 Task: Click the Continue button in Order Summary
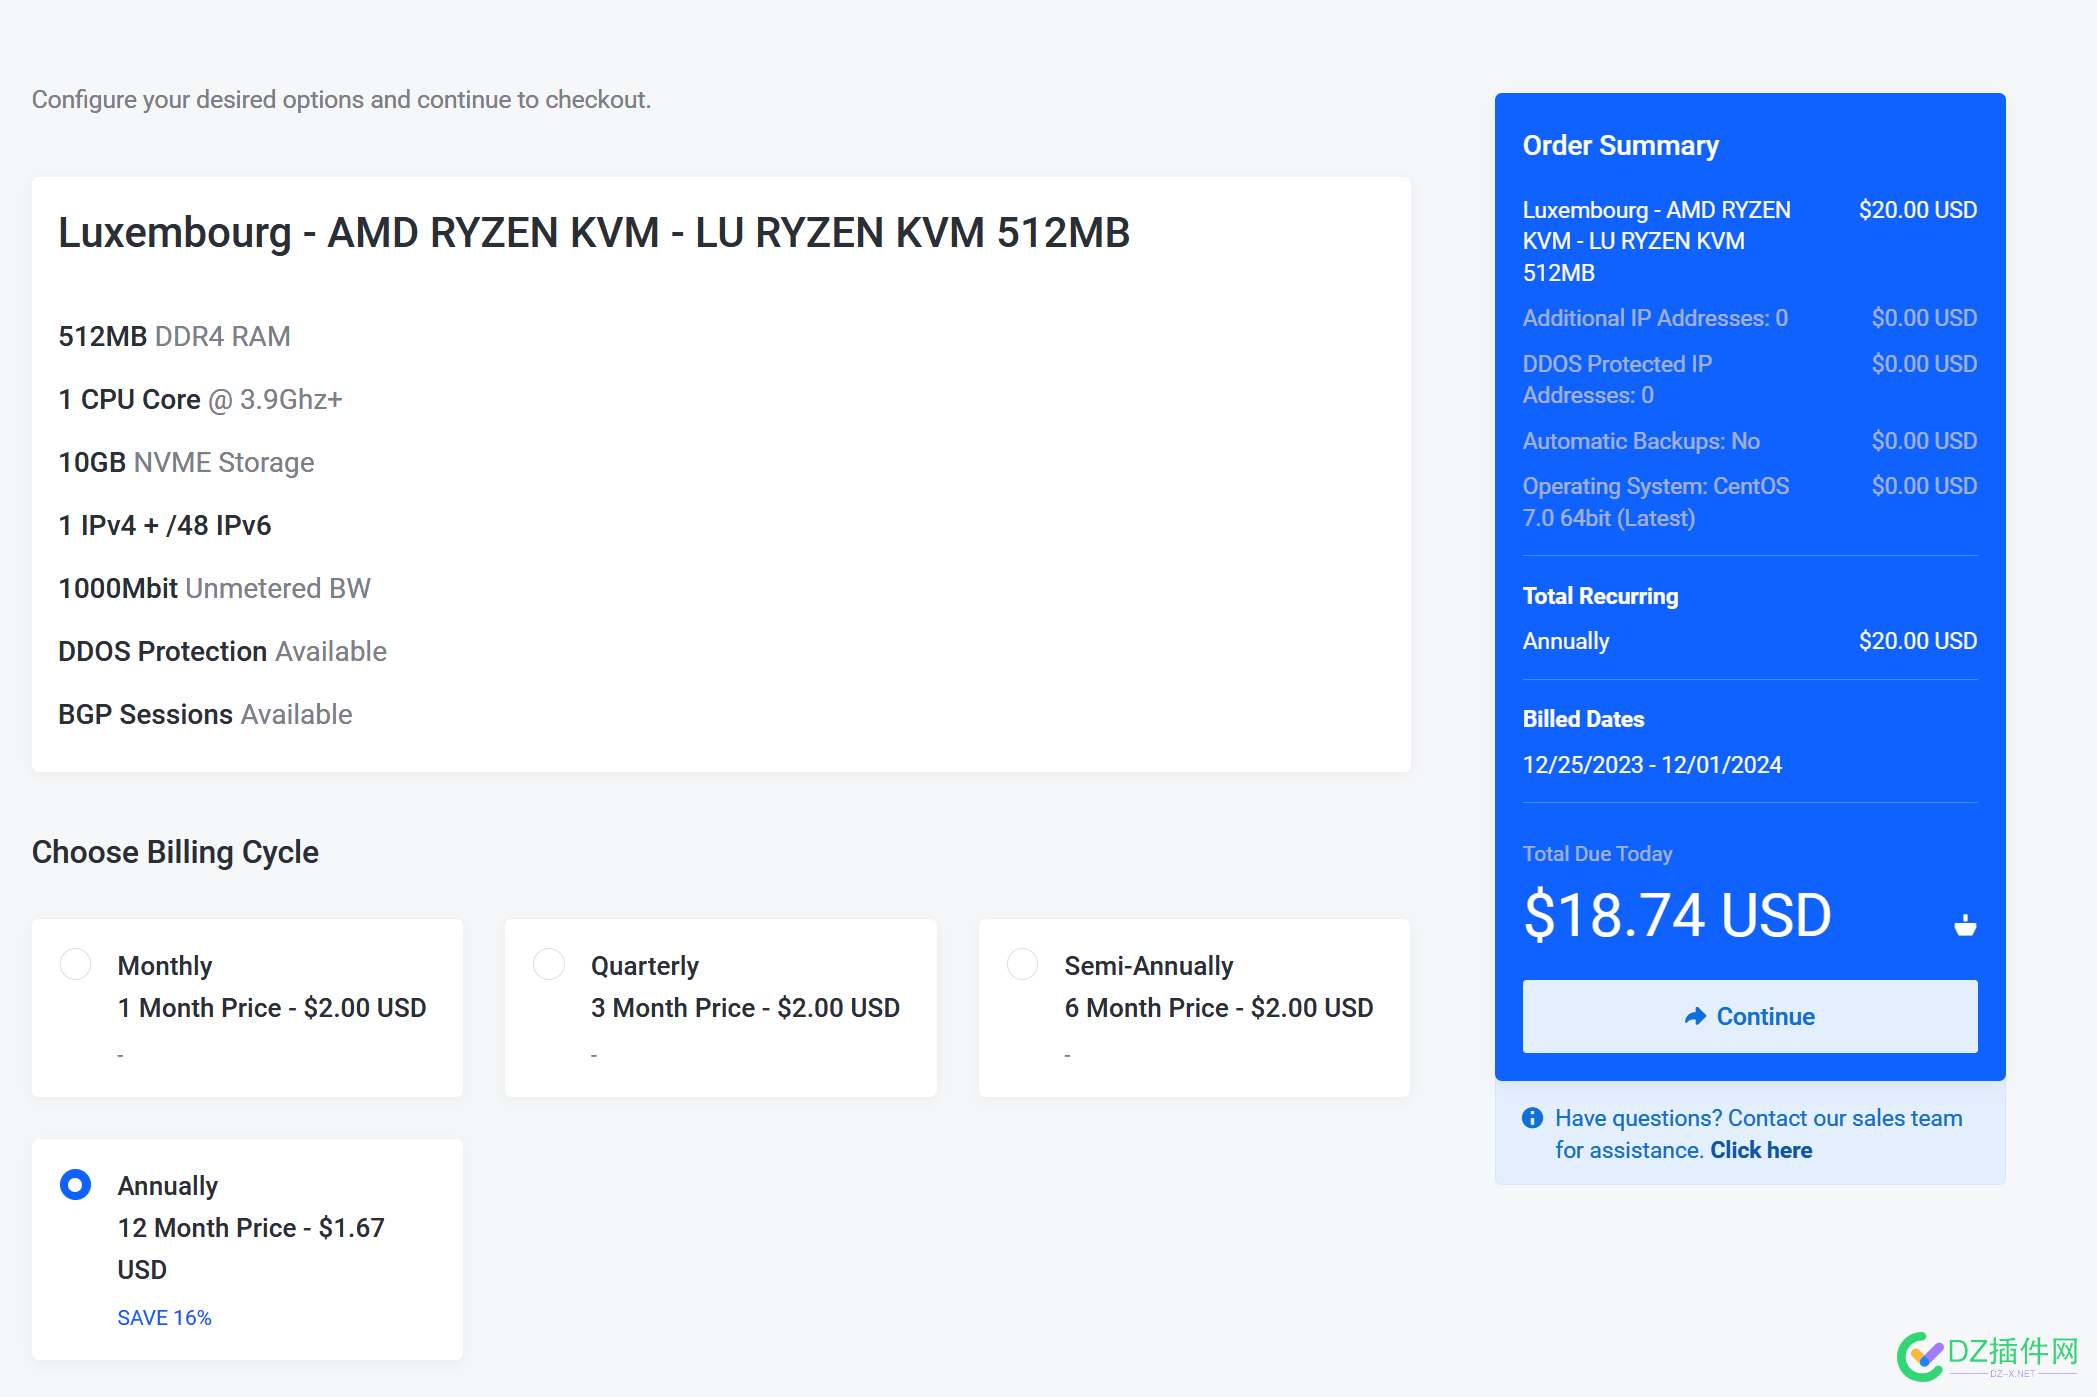1750,1016
